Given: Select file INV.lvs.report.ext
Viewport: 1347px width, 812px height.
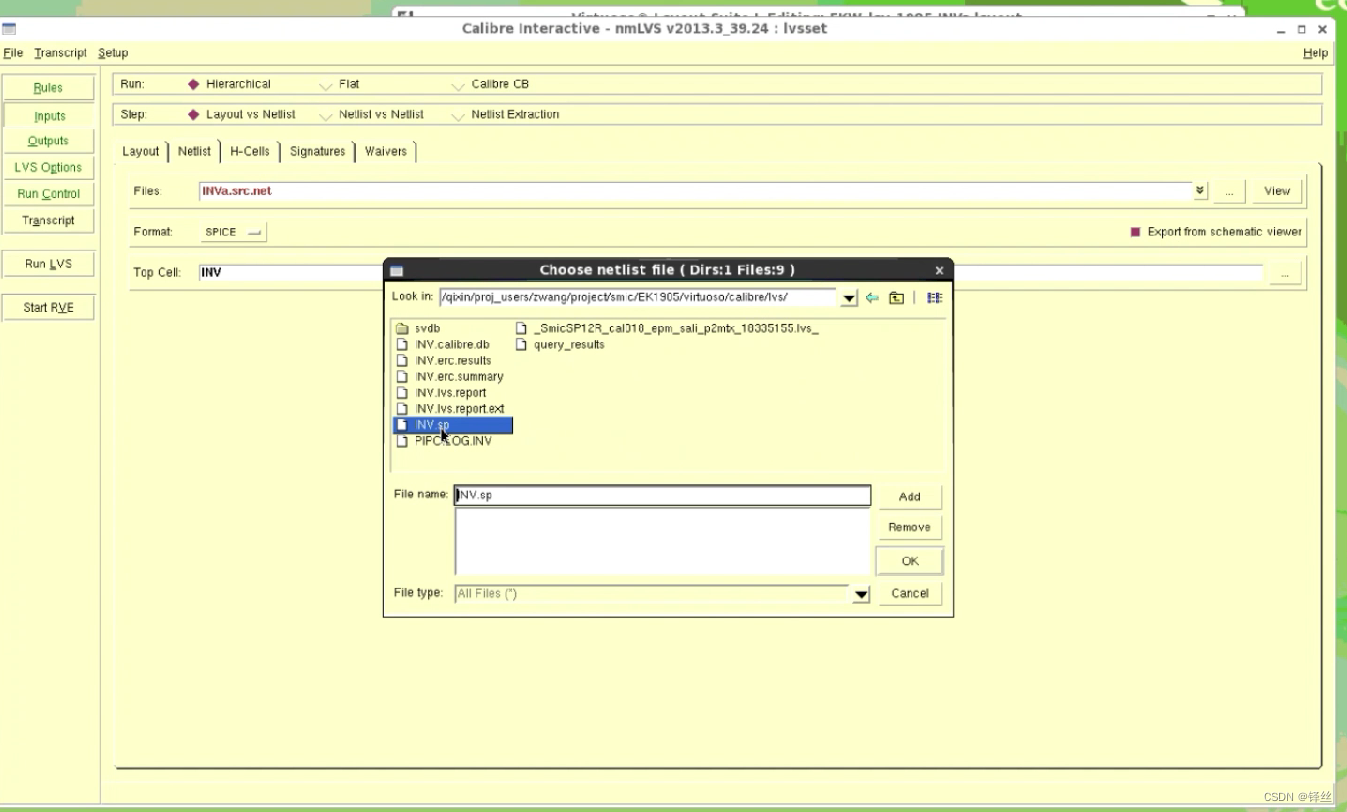Looking at the screenshot, I should pos(450,408).
